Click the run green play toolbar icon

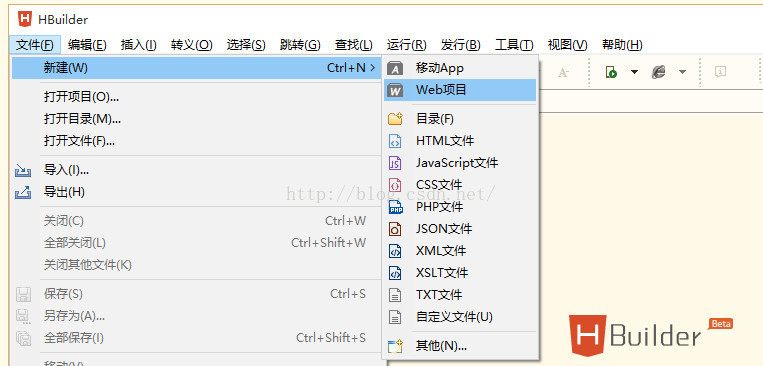(611, 73)
